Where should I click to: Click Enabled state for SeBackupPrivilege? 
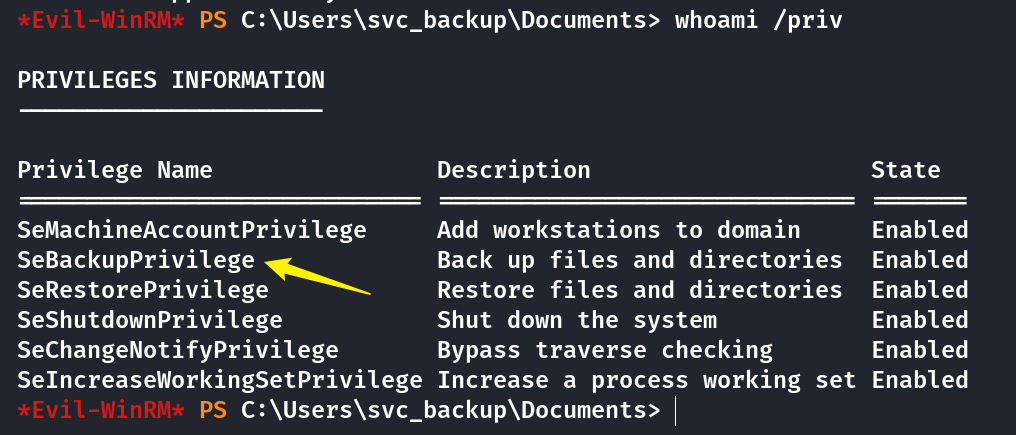(x=919, y=261)
